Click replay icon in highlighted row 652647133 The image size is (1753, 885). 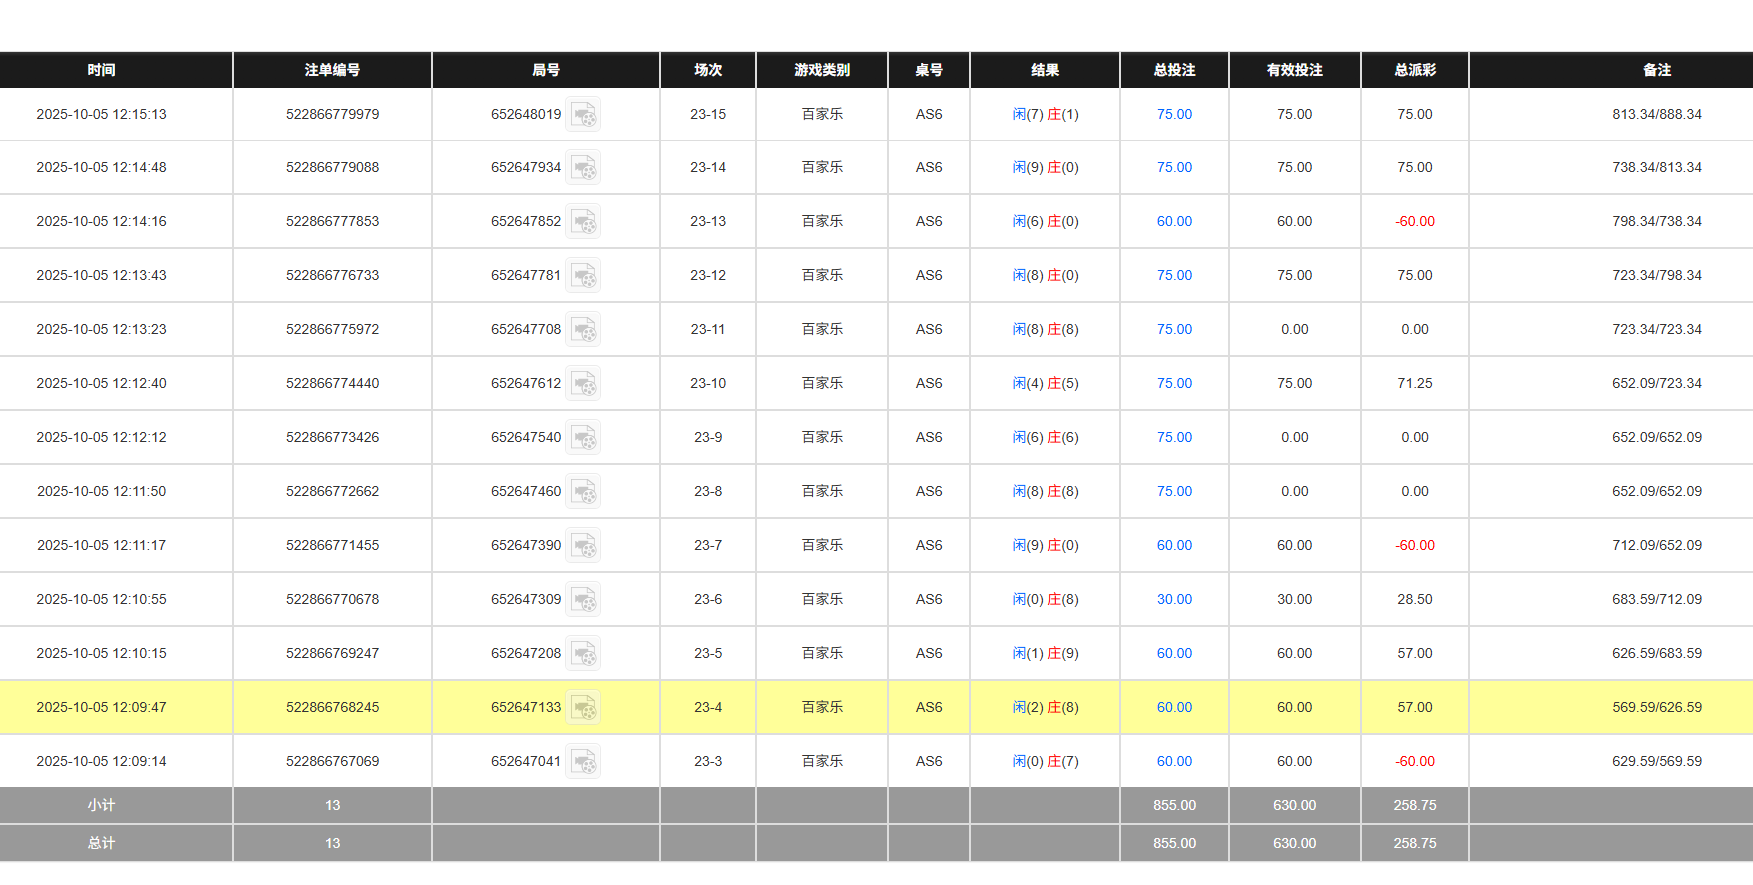click(583, 708)
